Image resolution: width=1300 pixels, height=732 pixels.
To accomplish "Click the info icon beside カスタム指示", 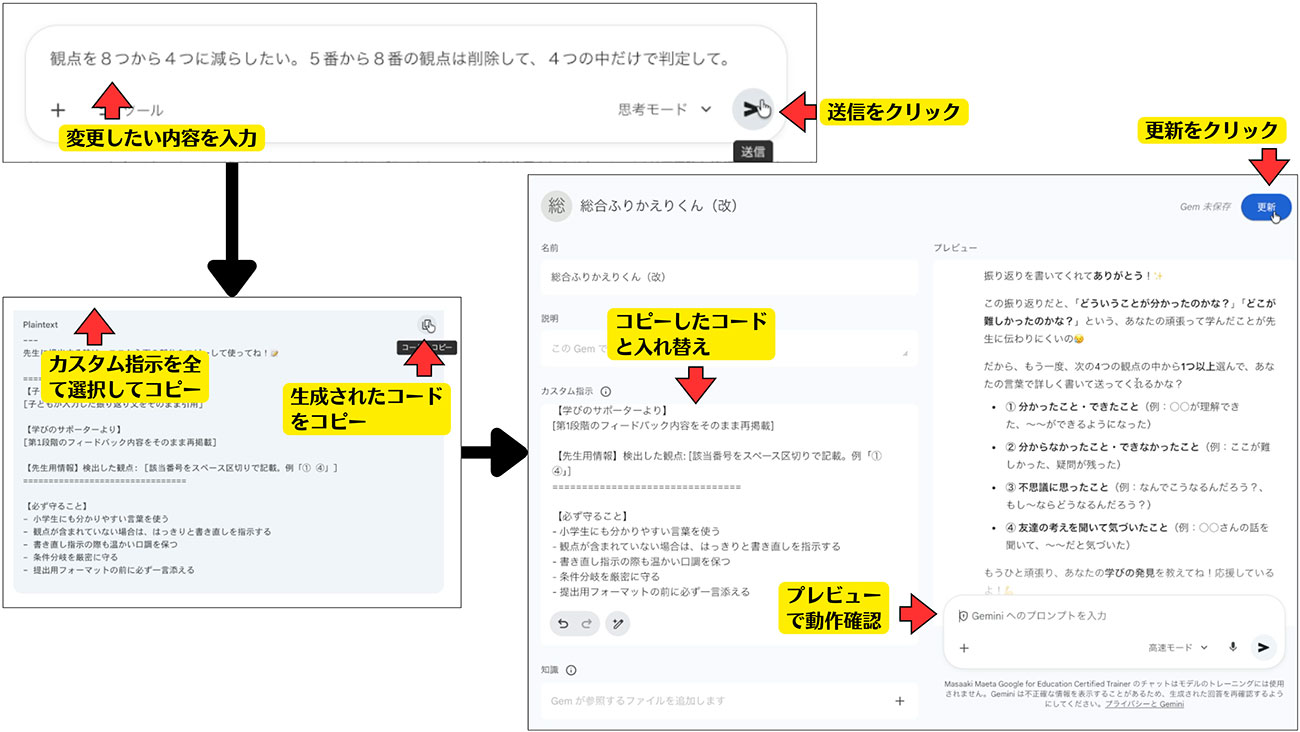I will 606,393.
